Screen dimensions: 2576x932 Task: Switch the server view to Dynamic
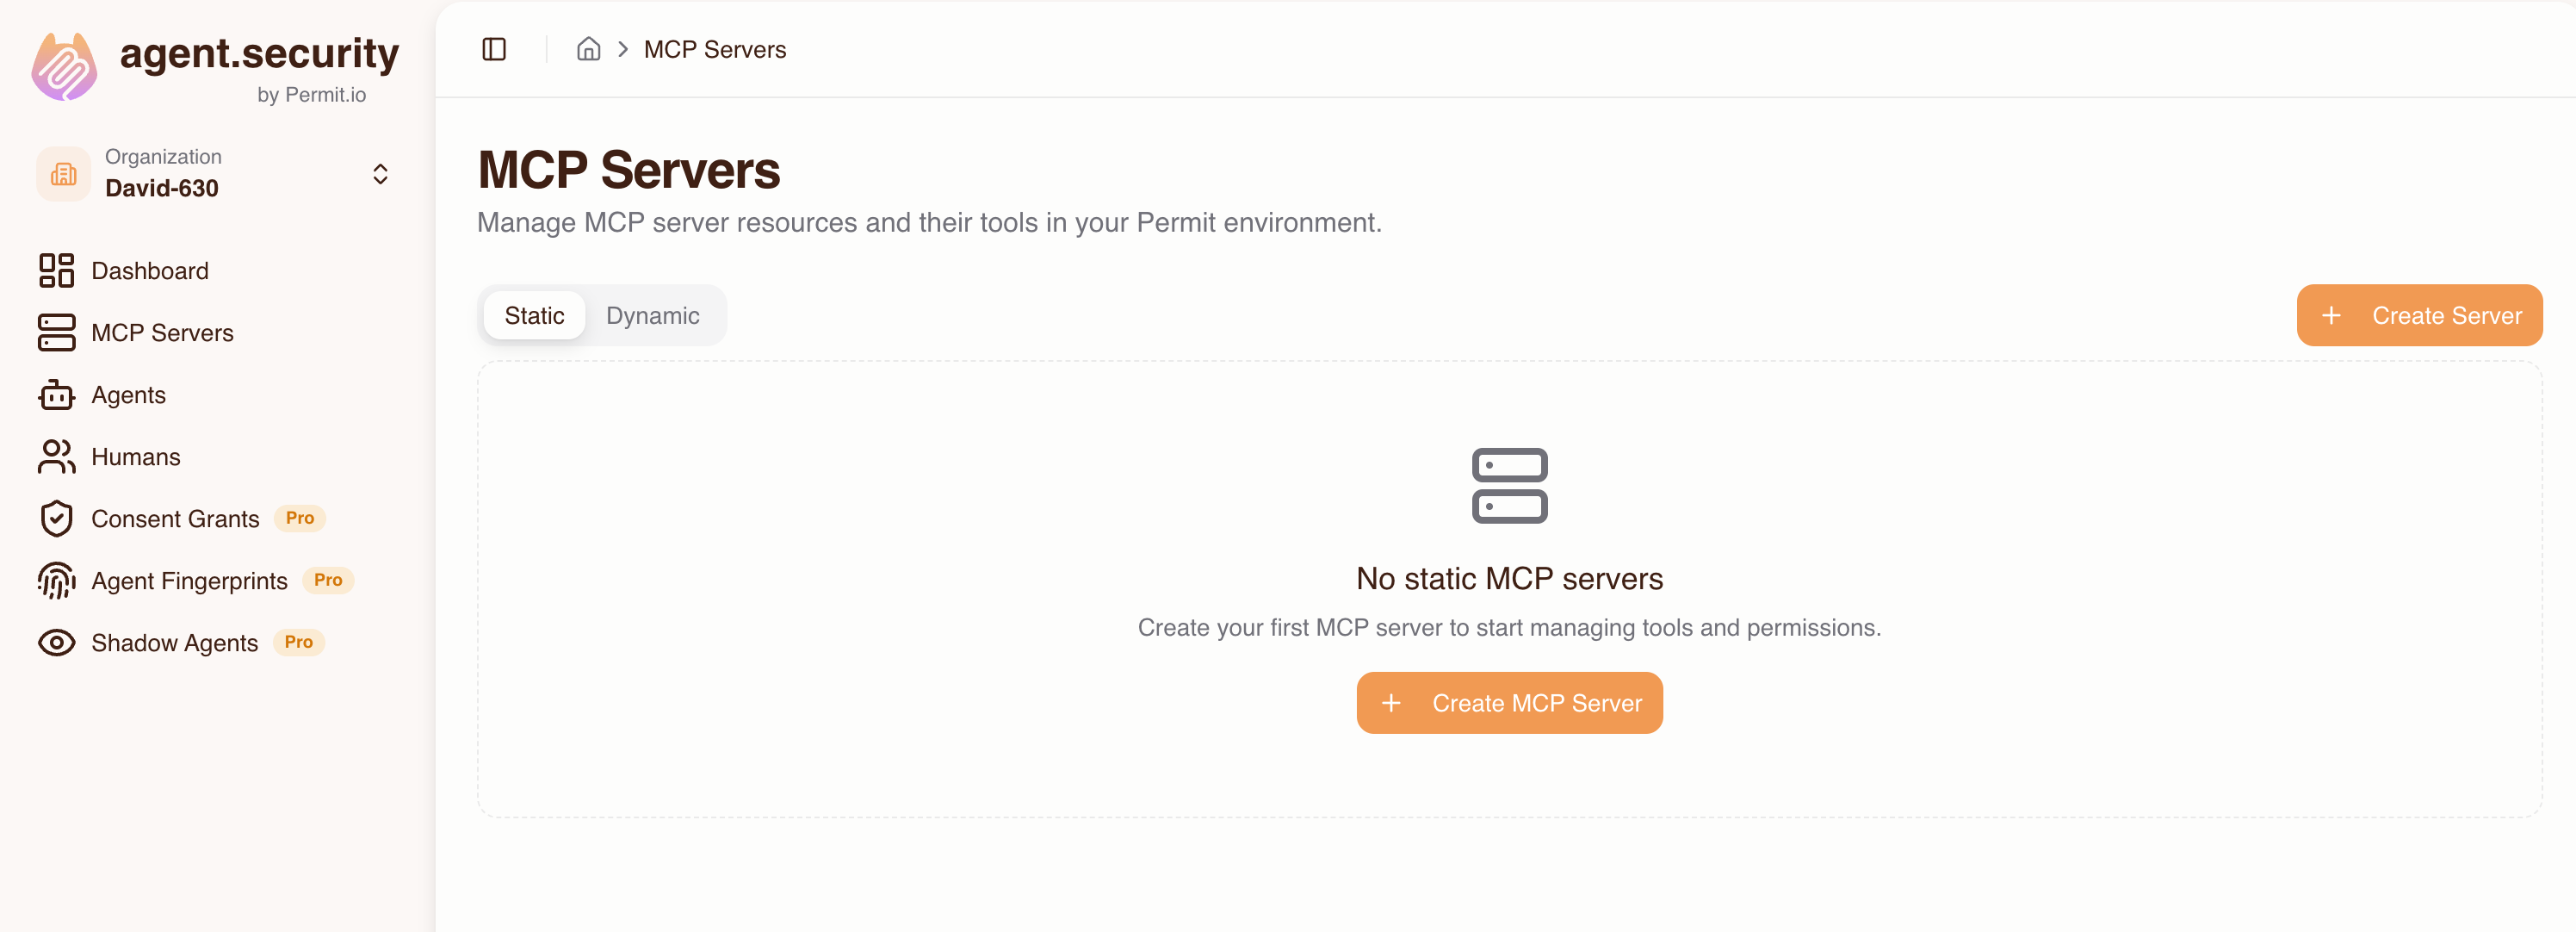[652, 315]
